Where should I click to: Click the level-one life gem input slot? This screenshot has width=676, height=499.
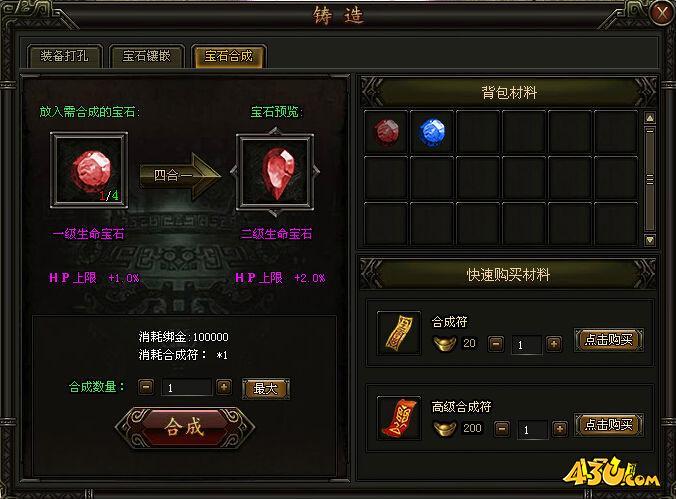(89, 170)
